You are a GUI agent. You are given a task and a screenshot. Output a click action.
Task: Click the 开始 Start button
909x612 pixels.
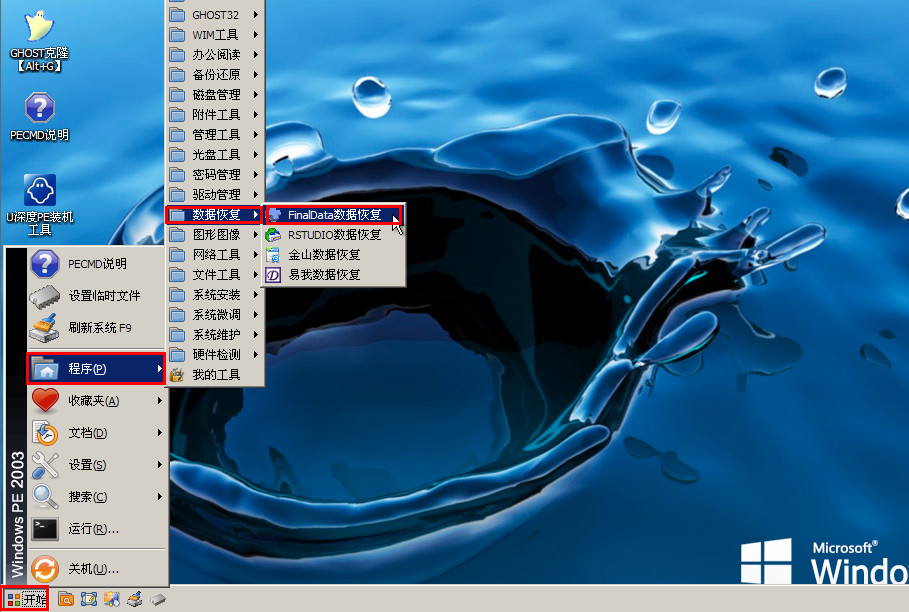[x=26, y=599]
